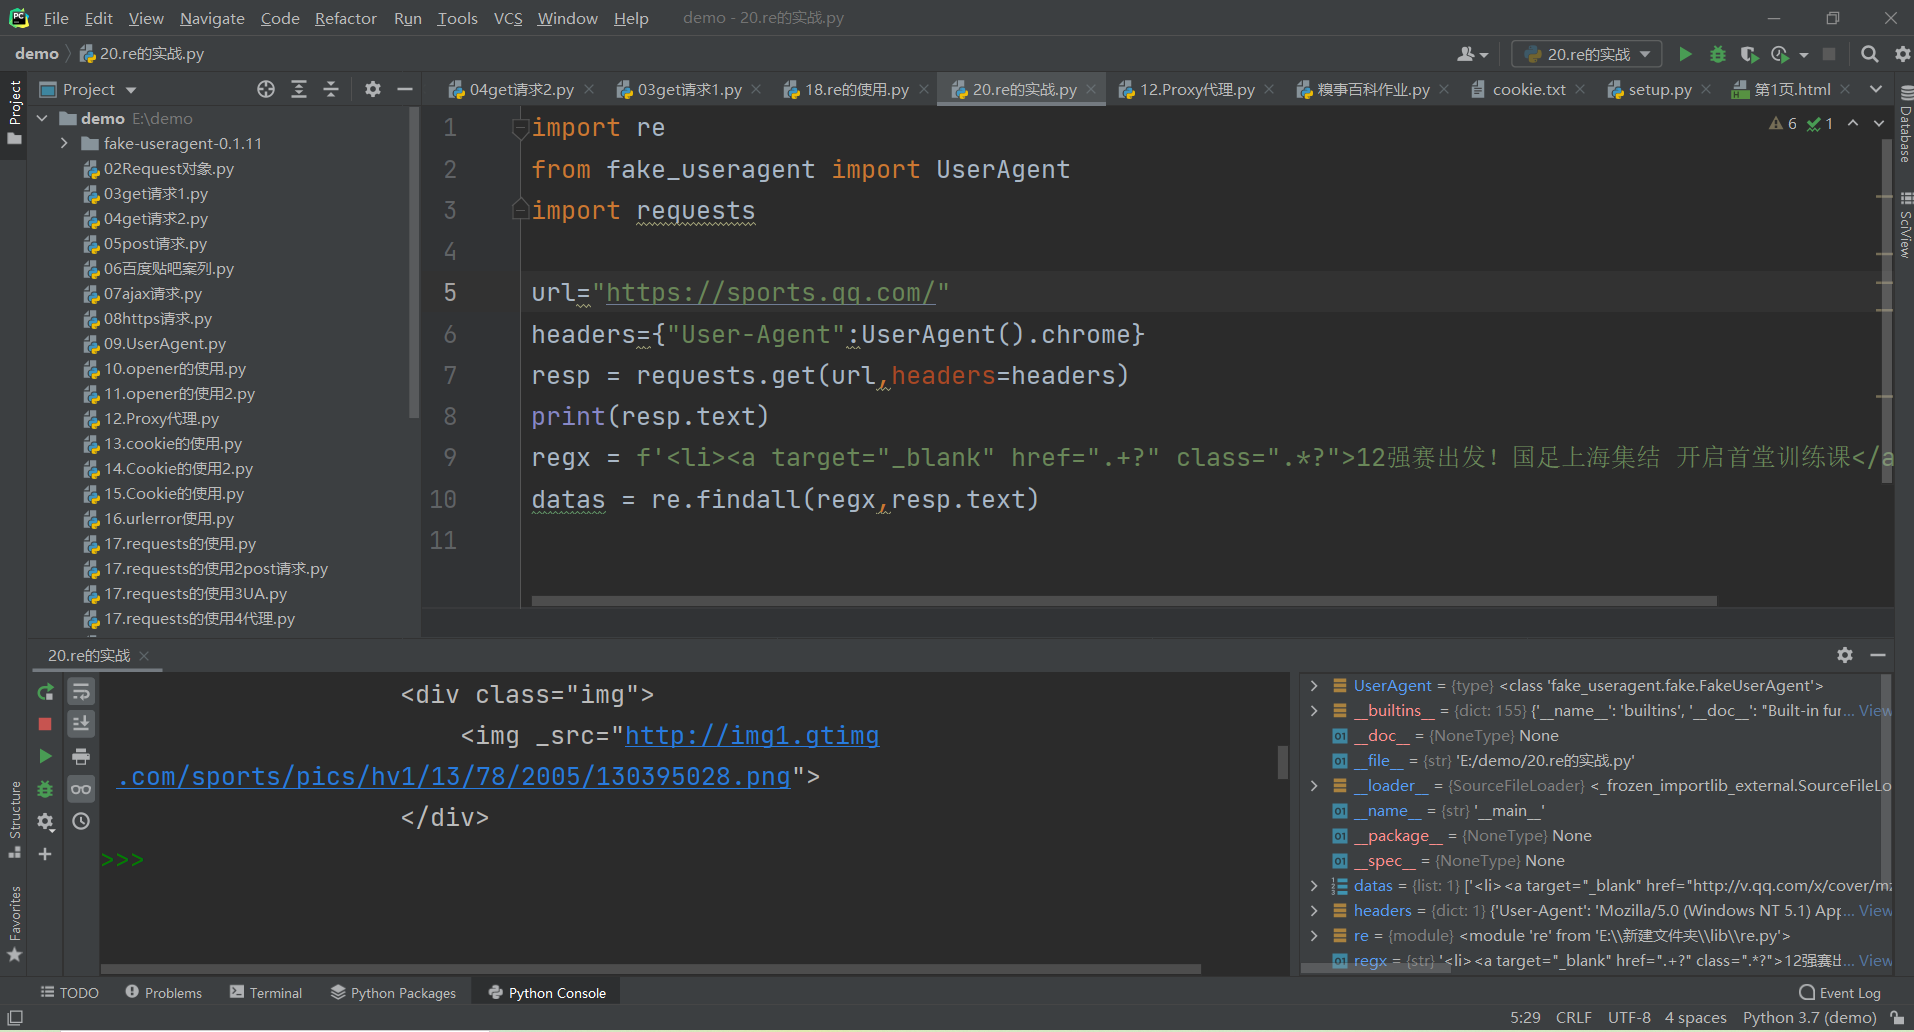Toggle tool window bars at bottom-left corner
This screenshot has height=1032, width=1914.
[x=15, y=1018]
